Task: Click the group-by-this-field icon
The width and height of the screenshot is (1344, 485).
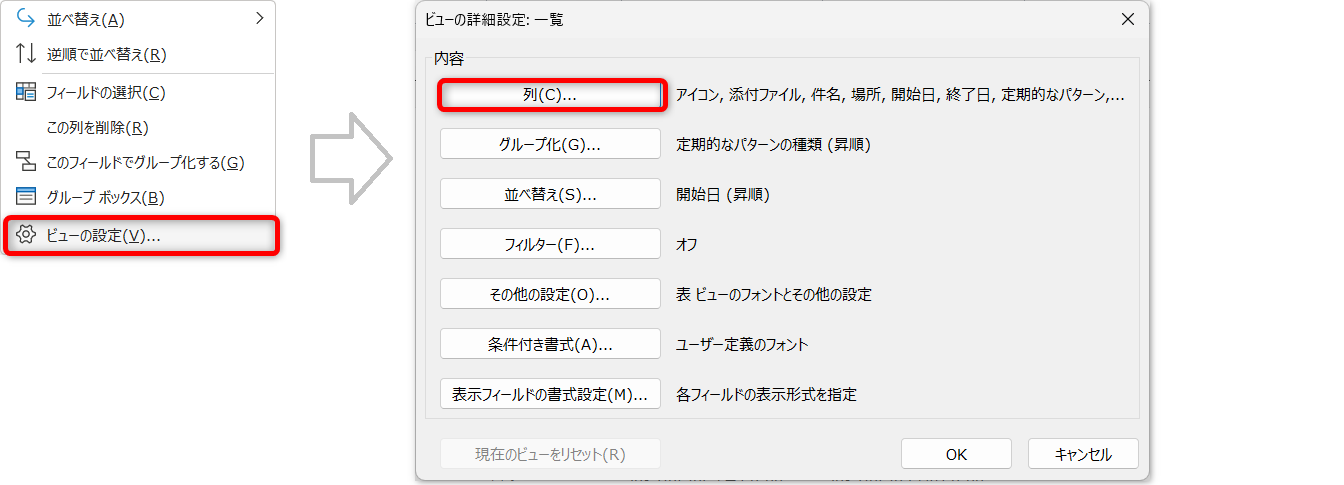Action: (26, 162)
